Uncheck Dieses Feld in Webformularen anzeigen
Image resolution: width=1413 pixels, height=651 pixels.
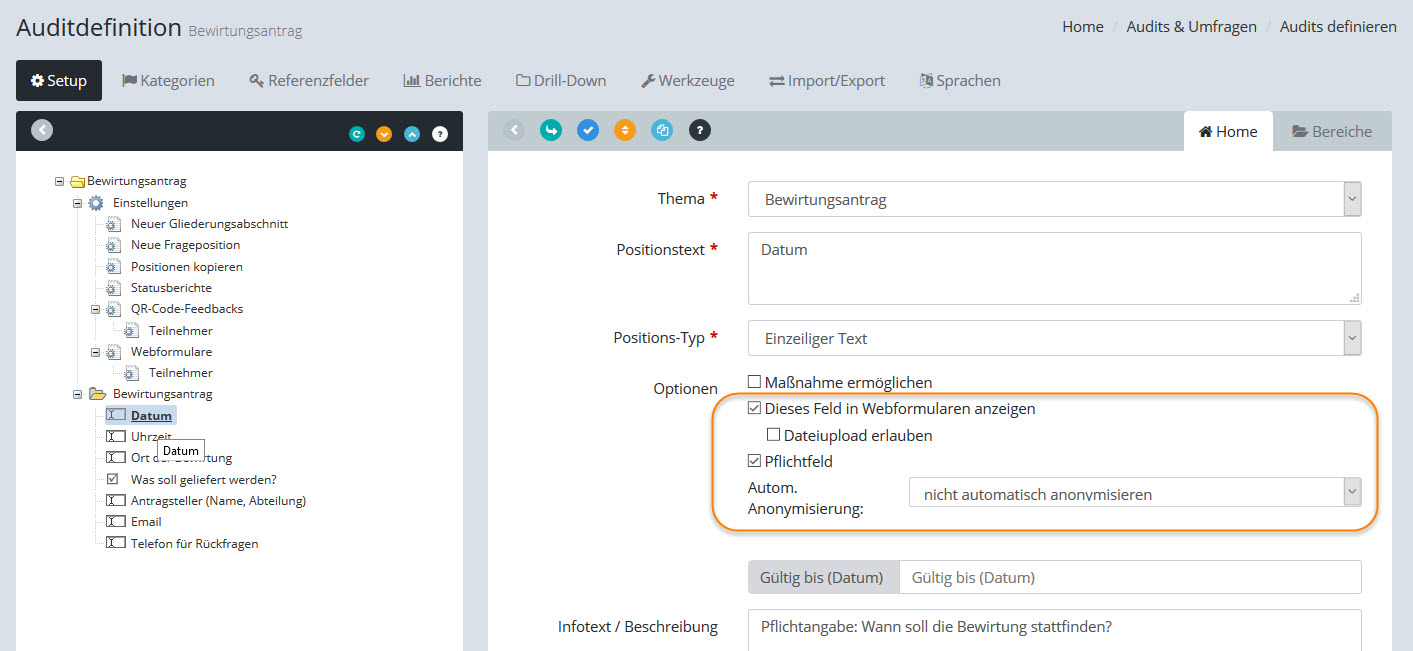click(755, 408)
